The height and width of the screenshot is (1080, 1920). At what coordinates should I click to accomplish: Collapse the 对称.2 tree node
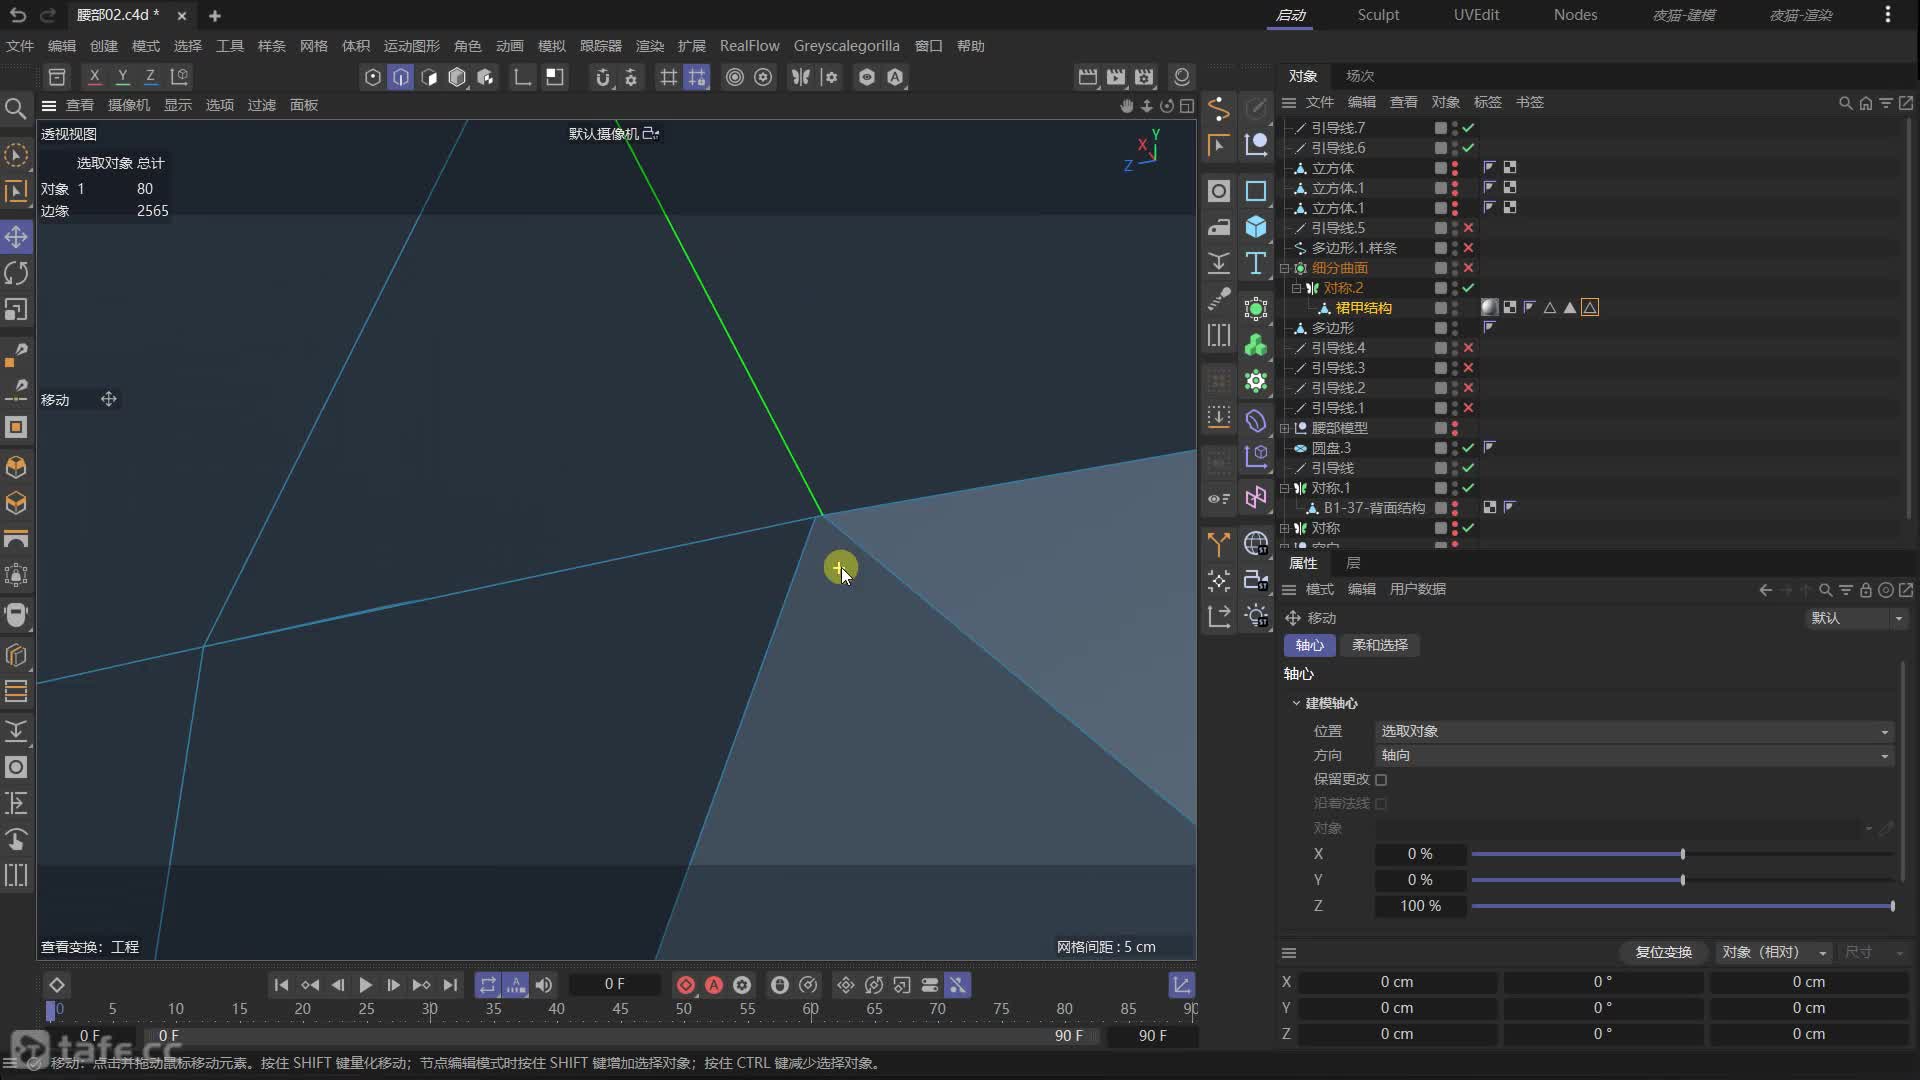point(1296,288)
